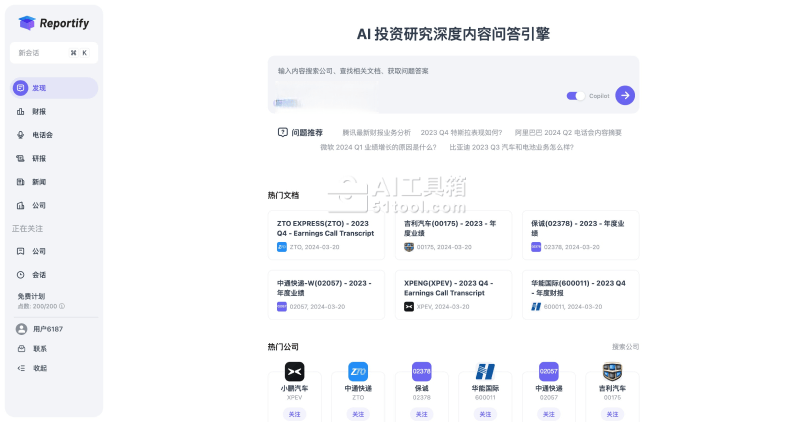Open 电话会 microphone item in sidebar

(42, 135)
